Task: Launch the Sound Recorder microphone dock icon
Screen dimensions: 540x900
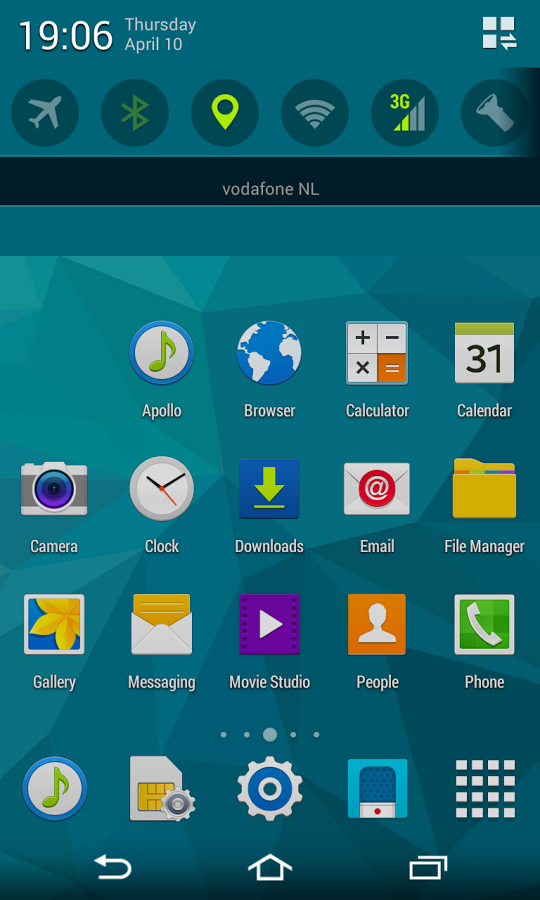Action: point(378,788)
